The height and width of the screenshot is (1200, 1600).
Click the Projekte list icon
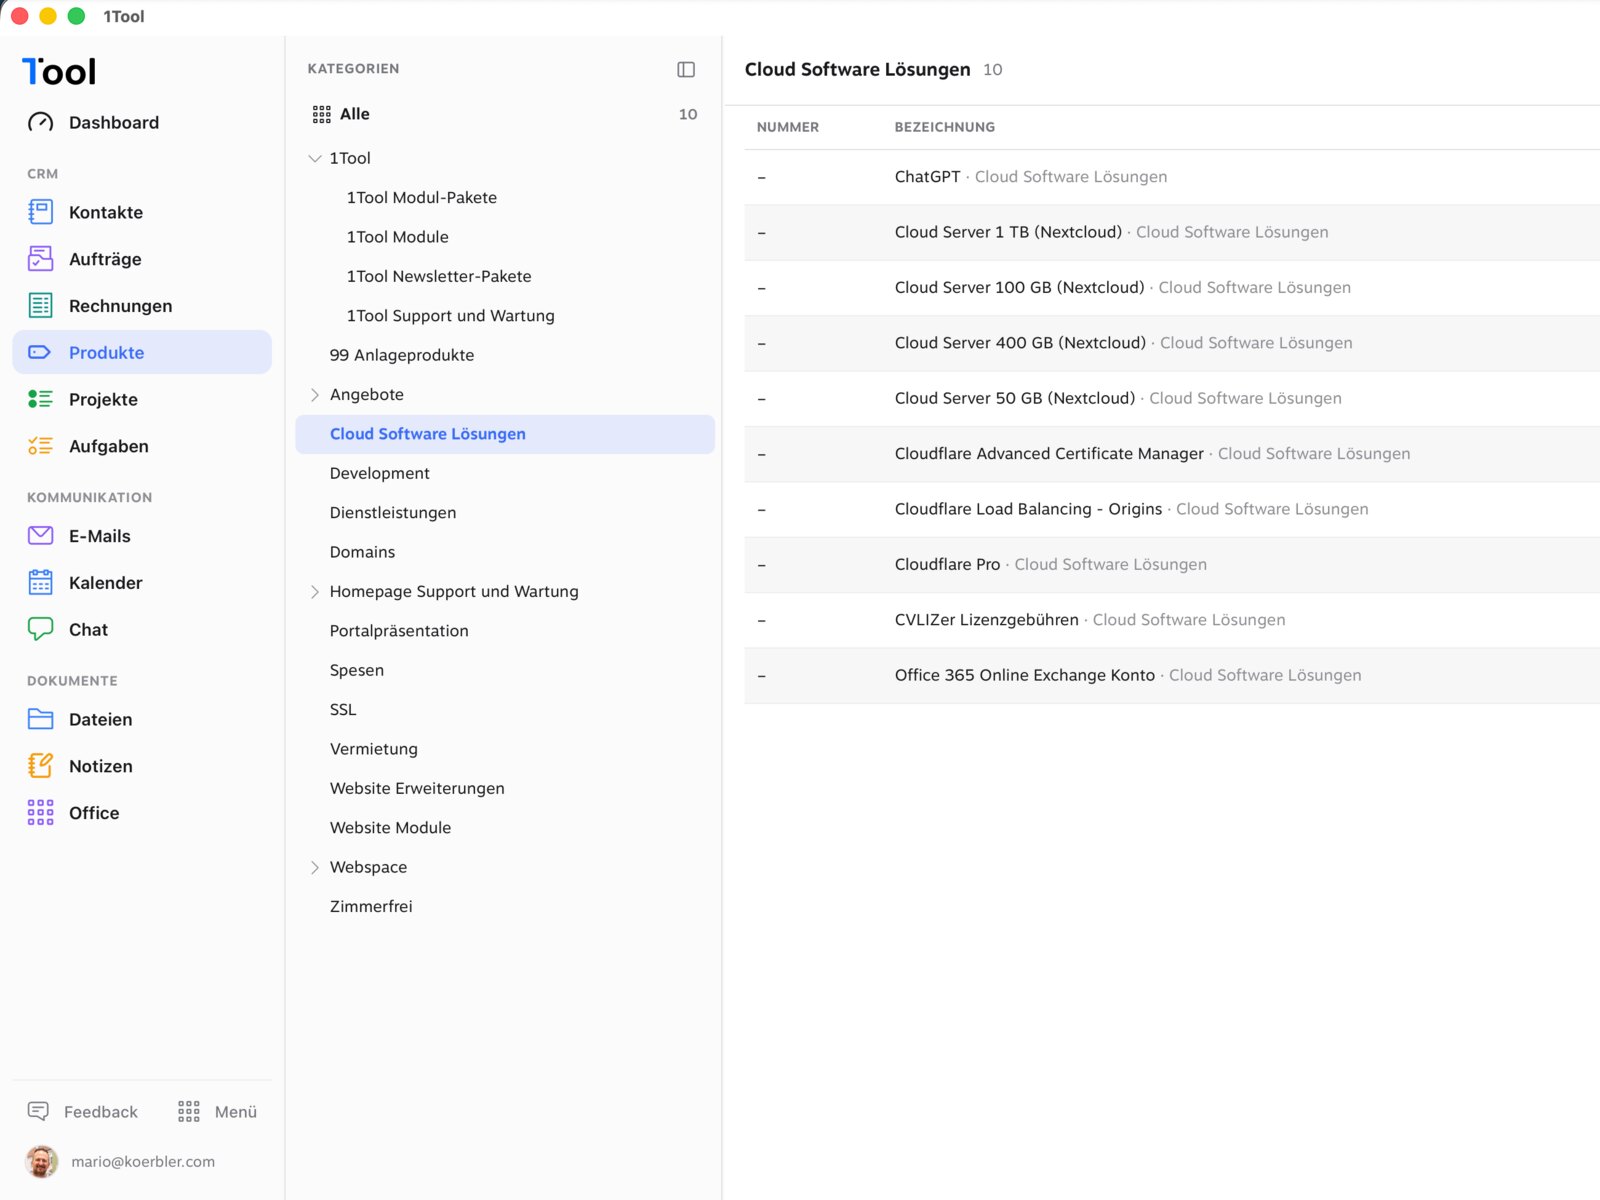41,399
